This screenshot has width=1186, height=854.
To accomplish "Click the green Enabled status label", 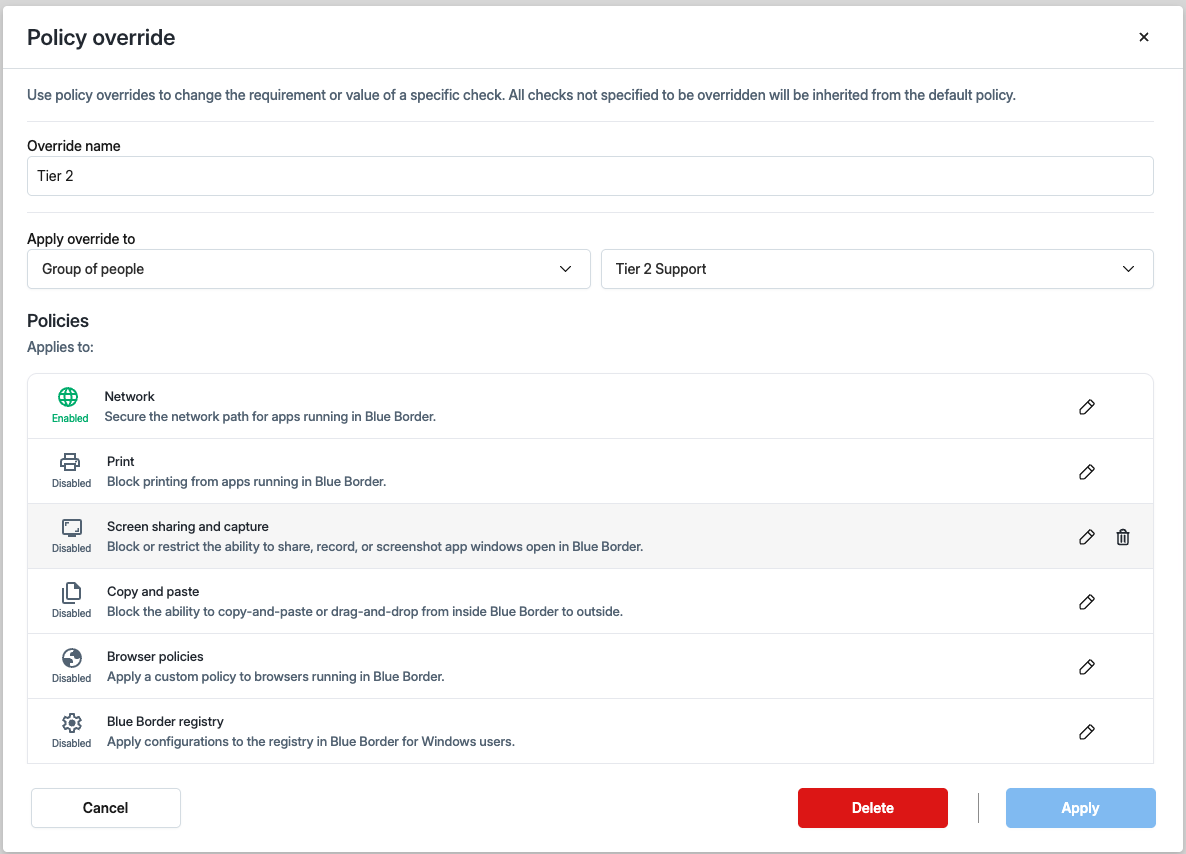I will [x=70, y=418].
